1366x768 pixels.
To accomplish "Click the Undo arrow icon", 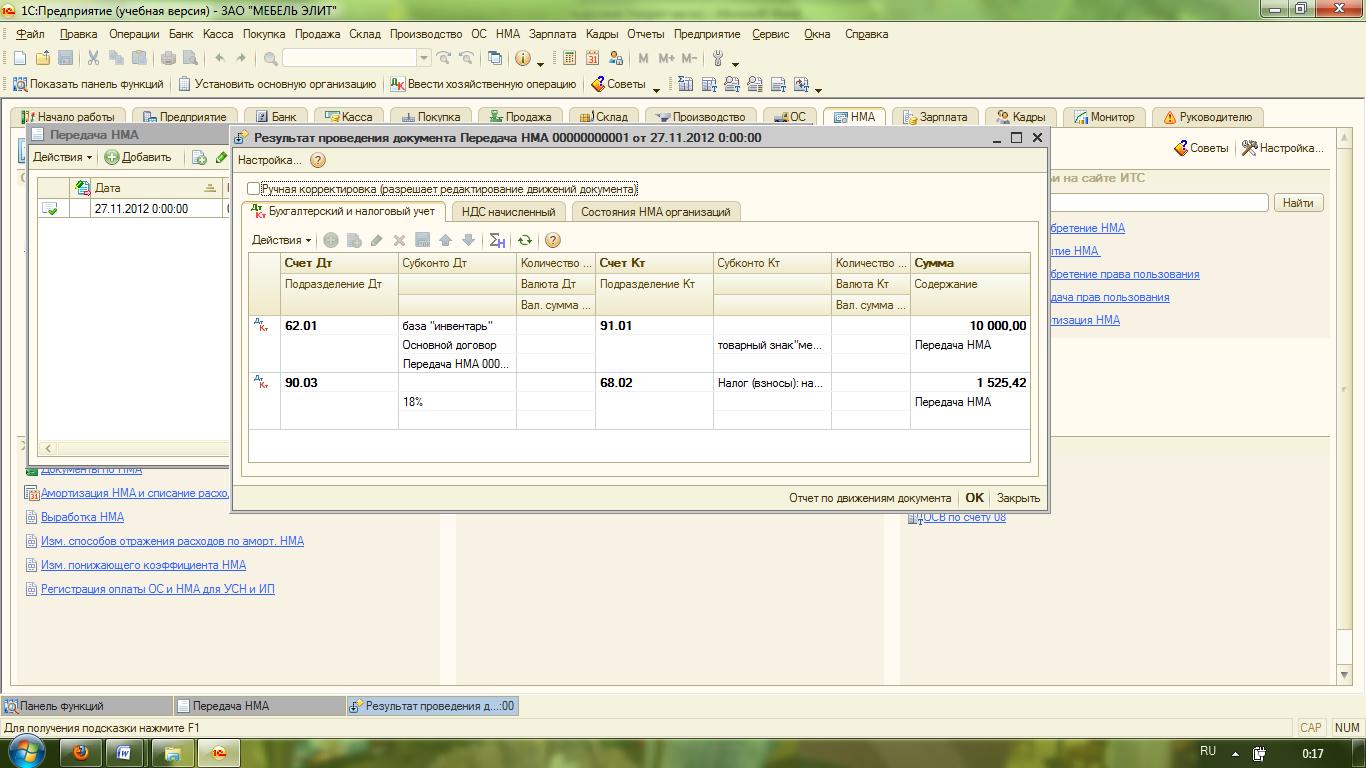I will [x=220, y=59].
